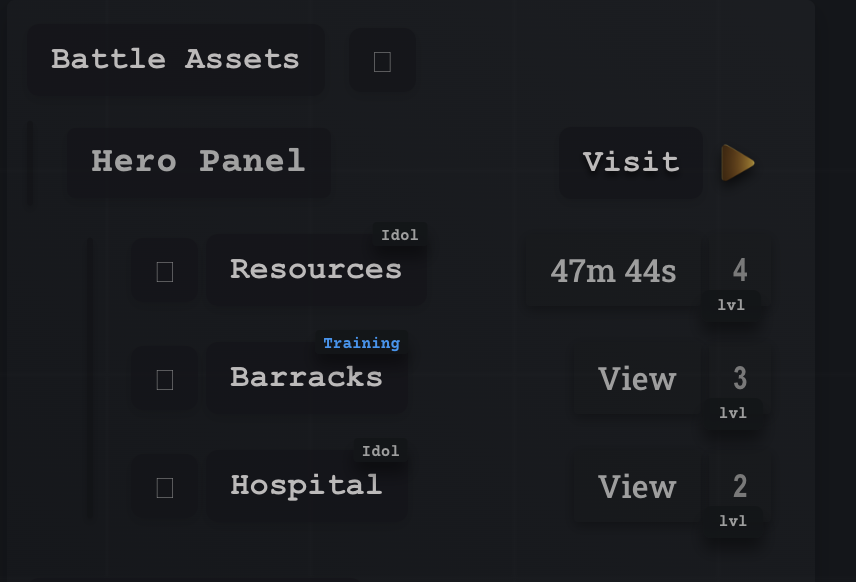Click the Idol tag above Resources
Screen dimensions: 856x582
pyautogui.click(x=400, y=235)
